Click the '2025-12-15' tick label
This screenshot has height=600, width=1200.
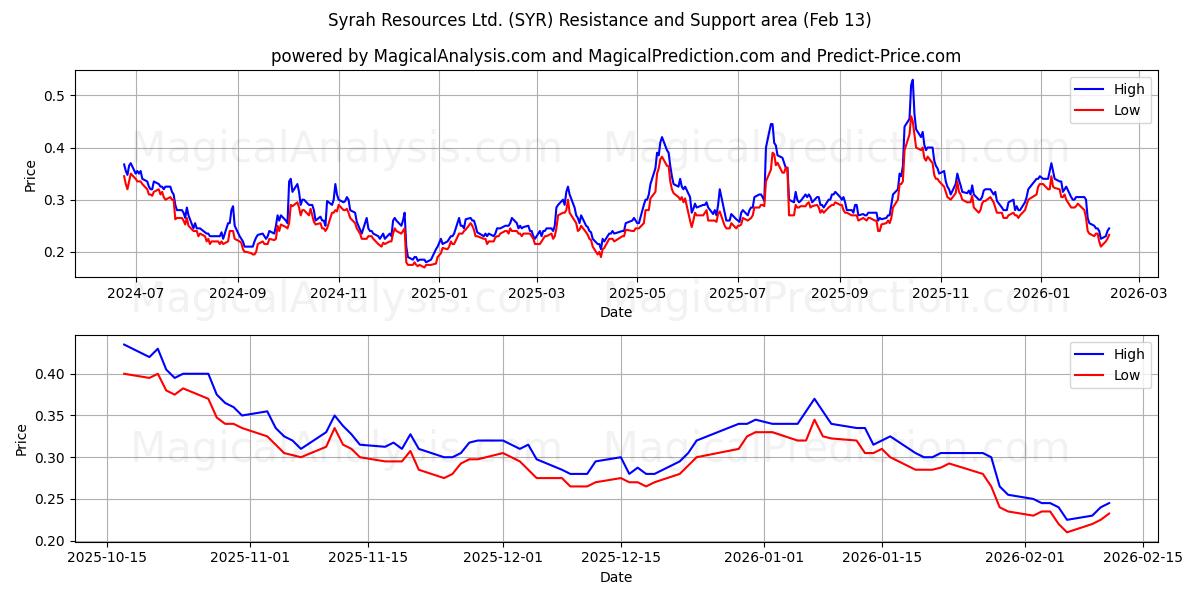(x=619, y=559)
